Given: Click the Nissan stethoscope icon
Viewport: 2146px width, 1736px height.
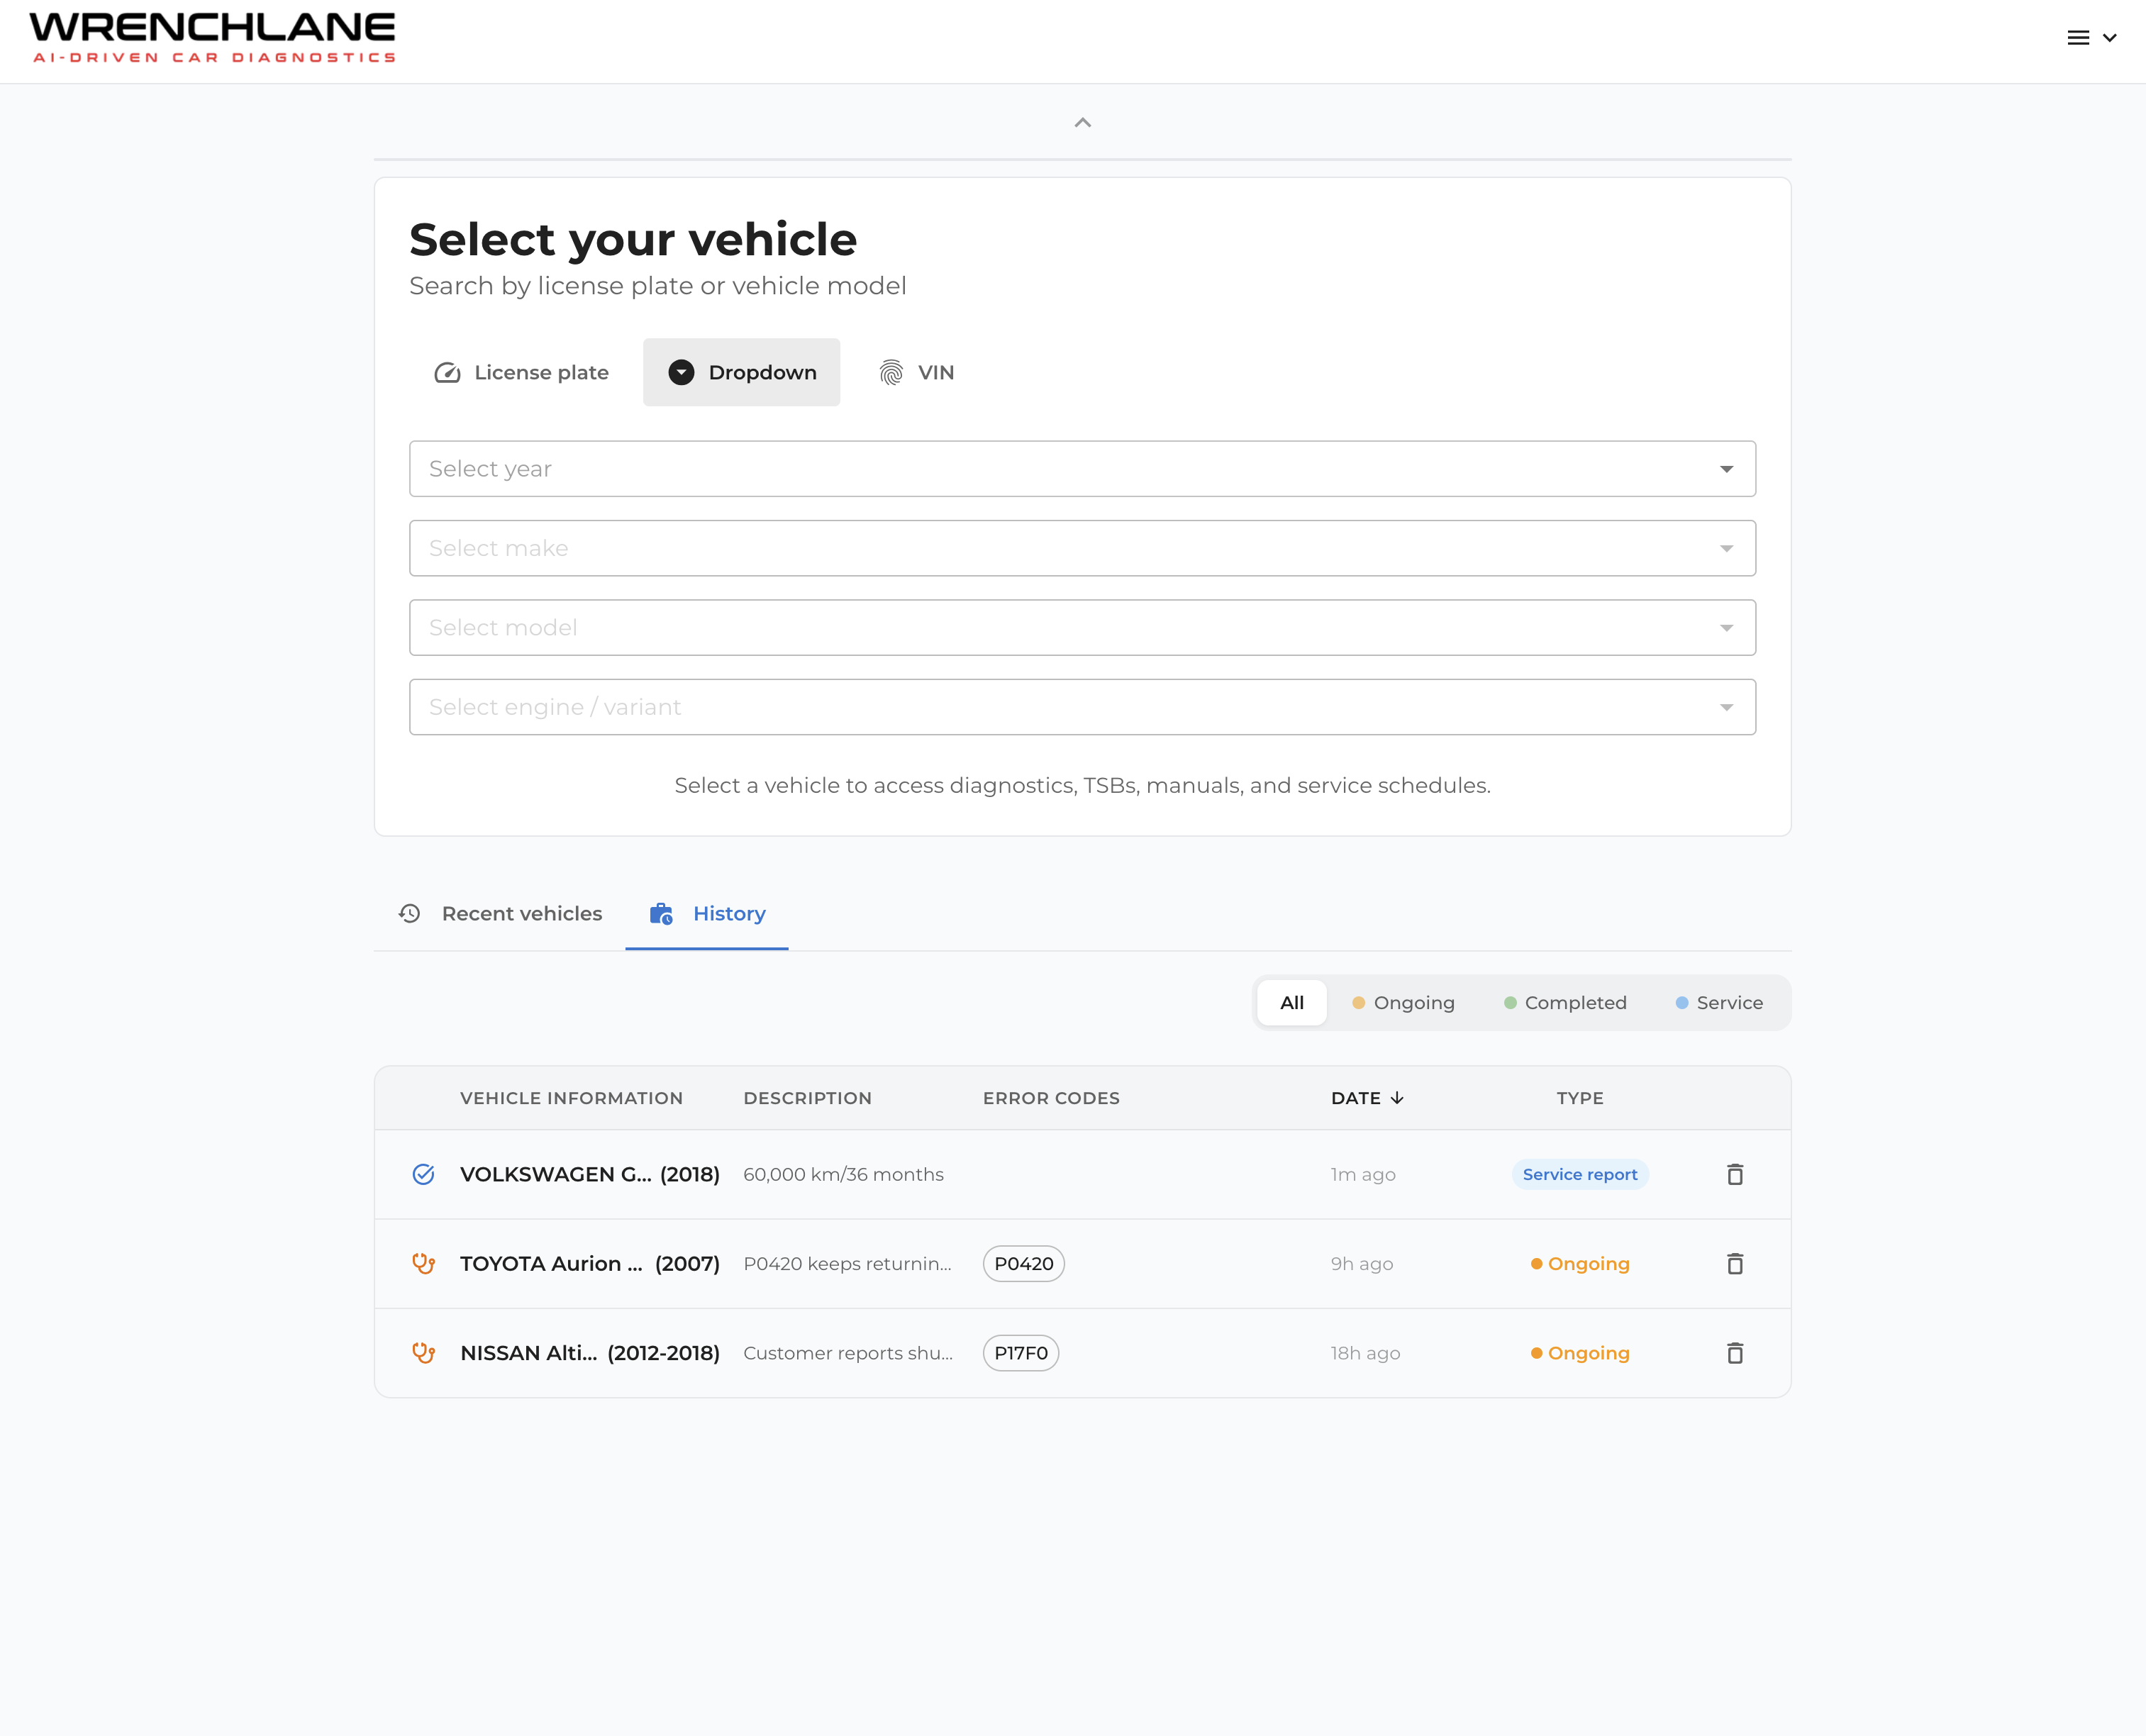Looking at the screenshot, I should point(424,1353).
